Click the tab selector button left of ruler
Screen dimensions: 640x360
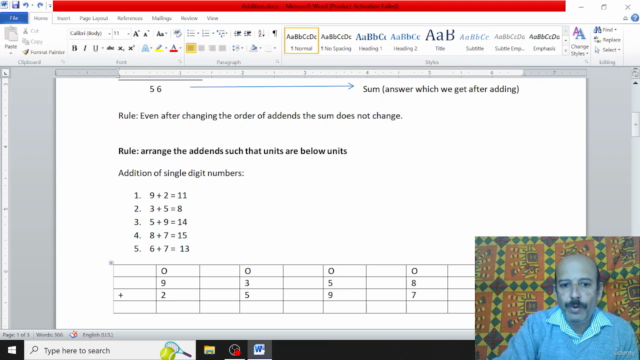(5, 73)
